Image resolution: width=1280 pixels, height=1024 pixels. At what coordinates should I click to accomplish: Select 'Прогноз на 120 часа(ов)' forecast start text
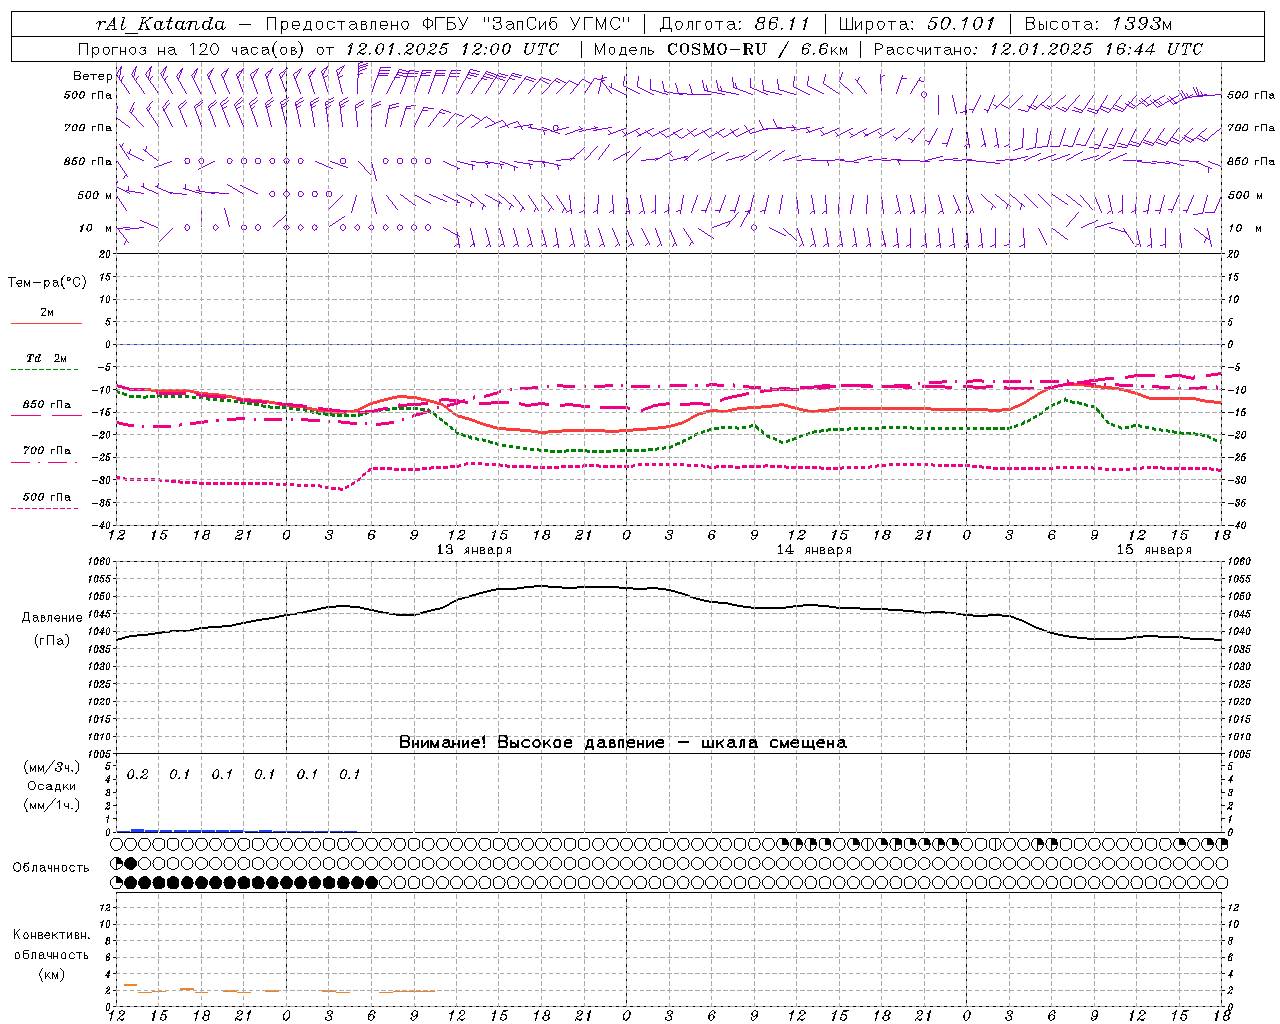pyautogui.click(x=193, y=49)
